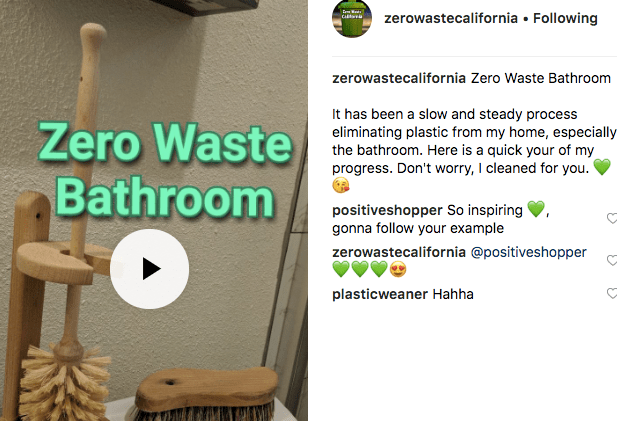Like zerowastecalifornia's reply with the heart icon

[x=612, y=260]
